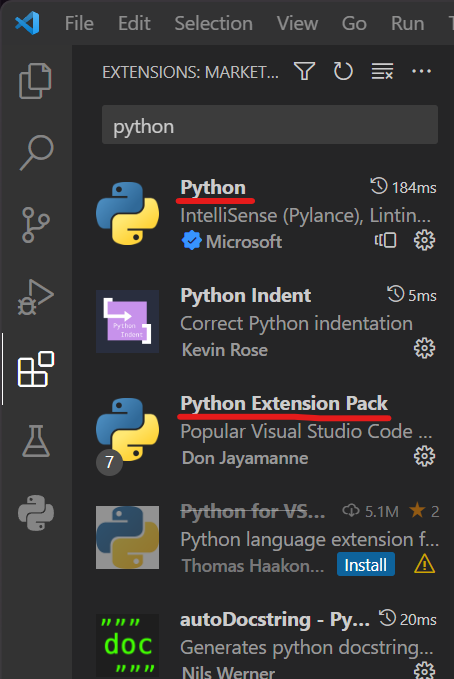Screen dimensions: 454x679
Task: Select the Python extension title
Action: pyautogui.click(x=213, y=188)
